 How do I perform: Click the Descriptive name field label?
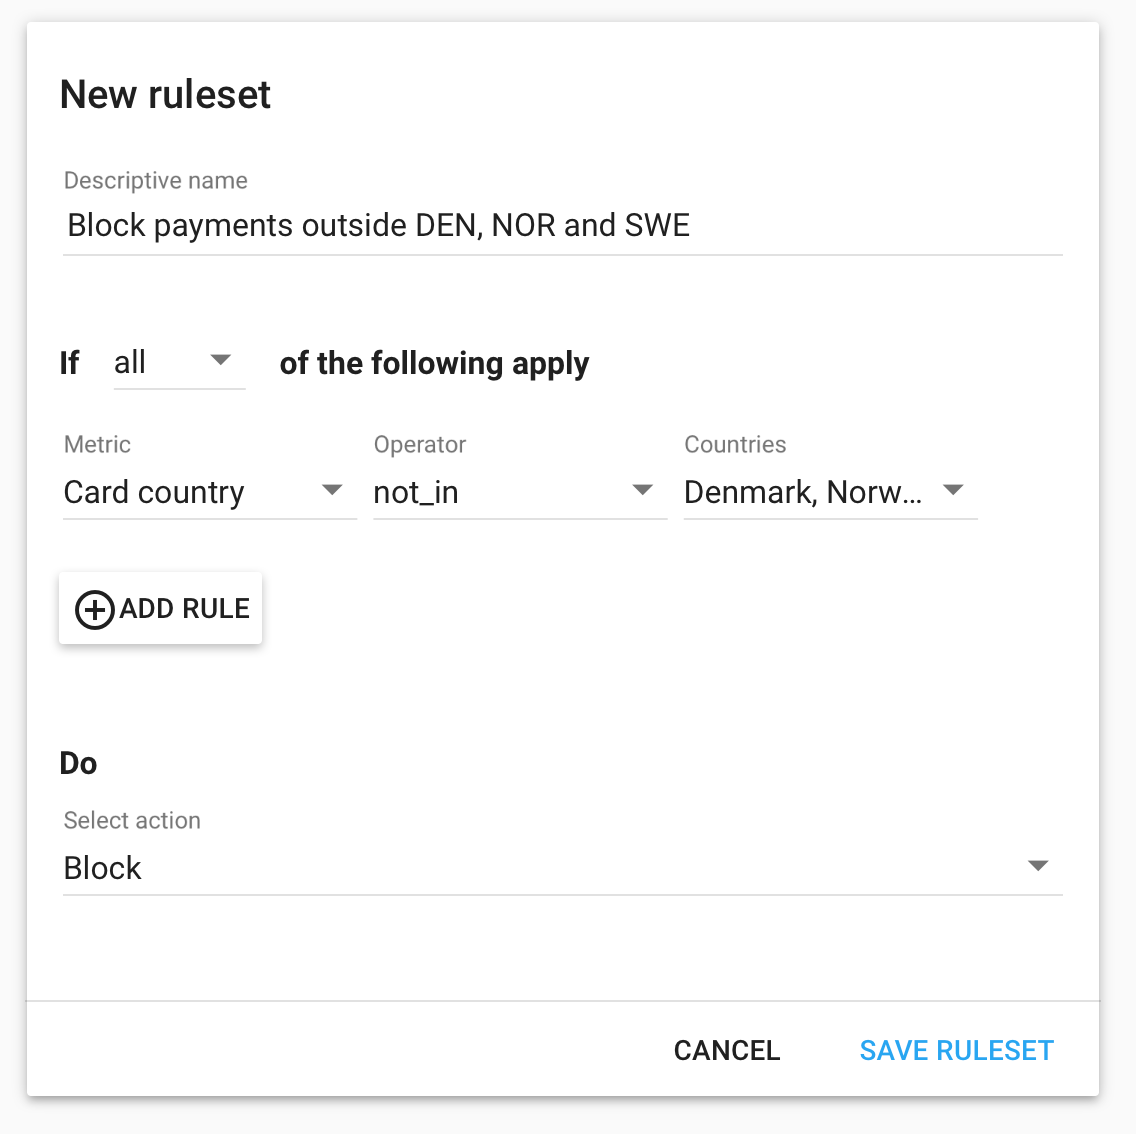point(156,180)
